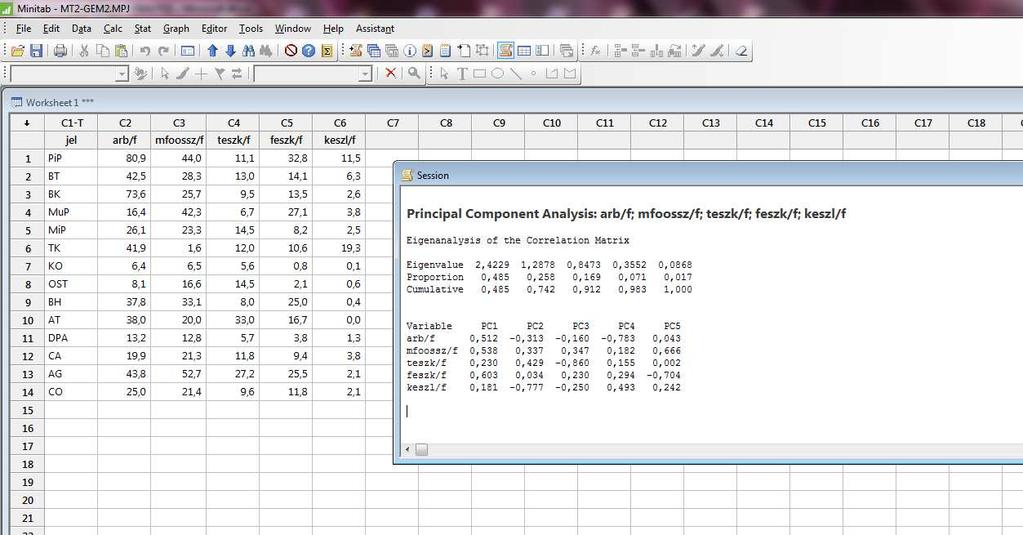Click the 'CO' cell in row 14
This screenshot has width=1023, height=535.
coord(71,392)
